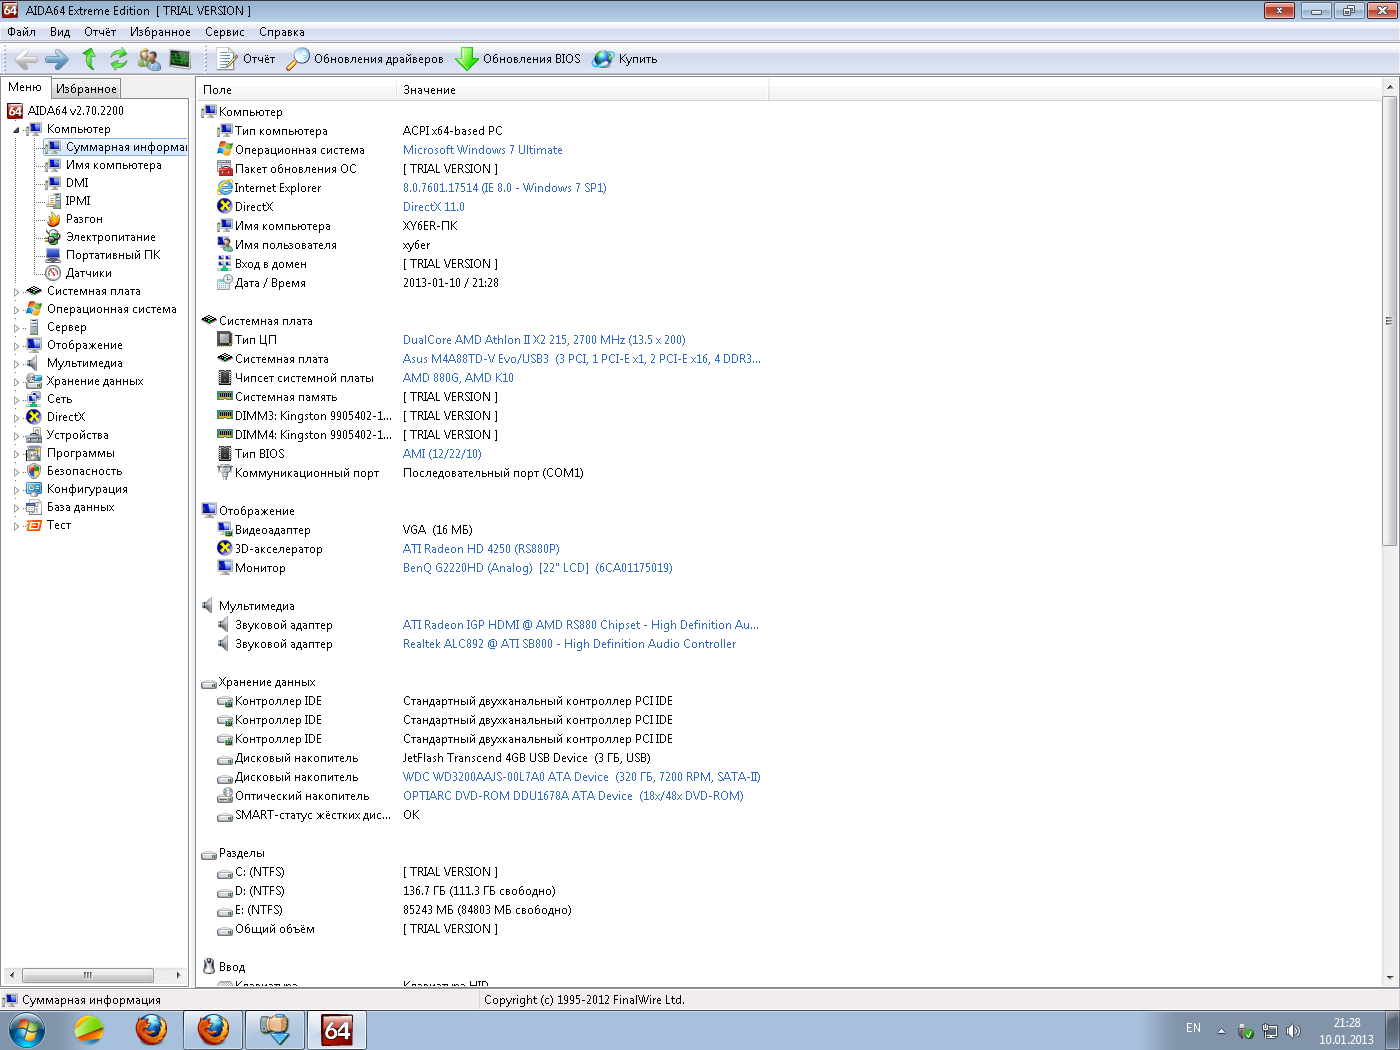Switch to the Меню tab
The image size is (1400, 1050).
coord(25,87)
